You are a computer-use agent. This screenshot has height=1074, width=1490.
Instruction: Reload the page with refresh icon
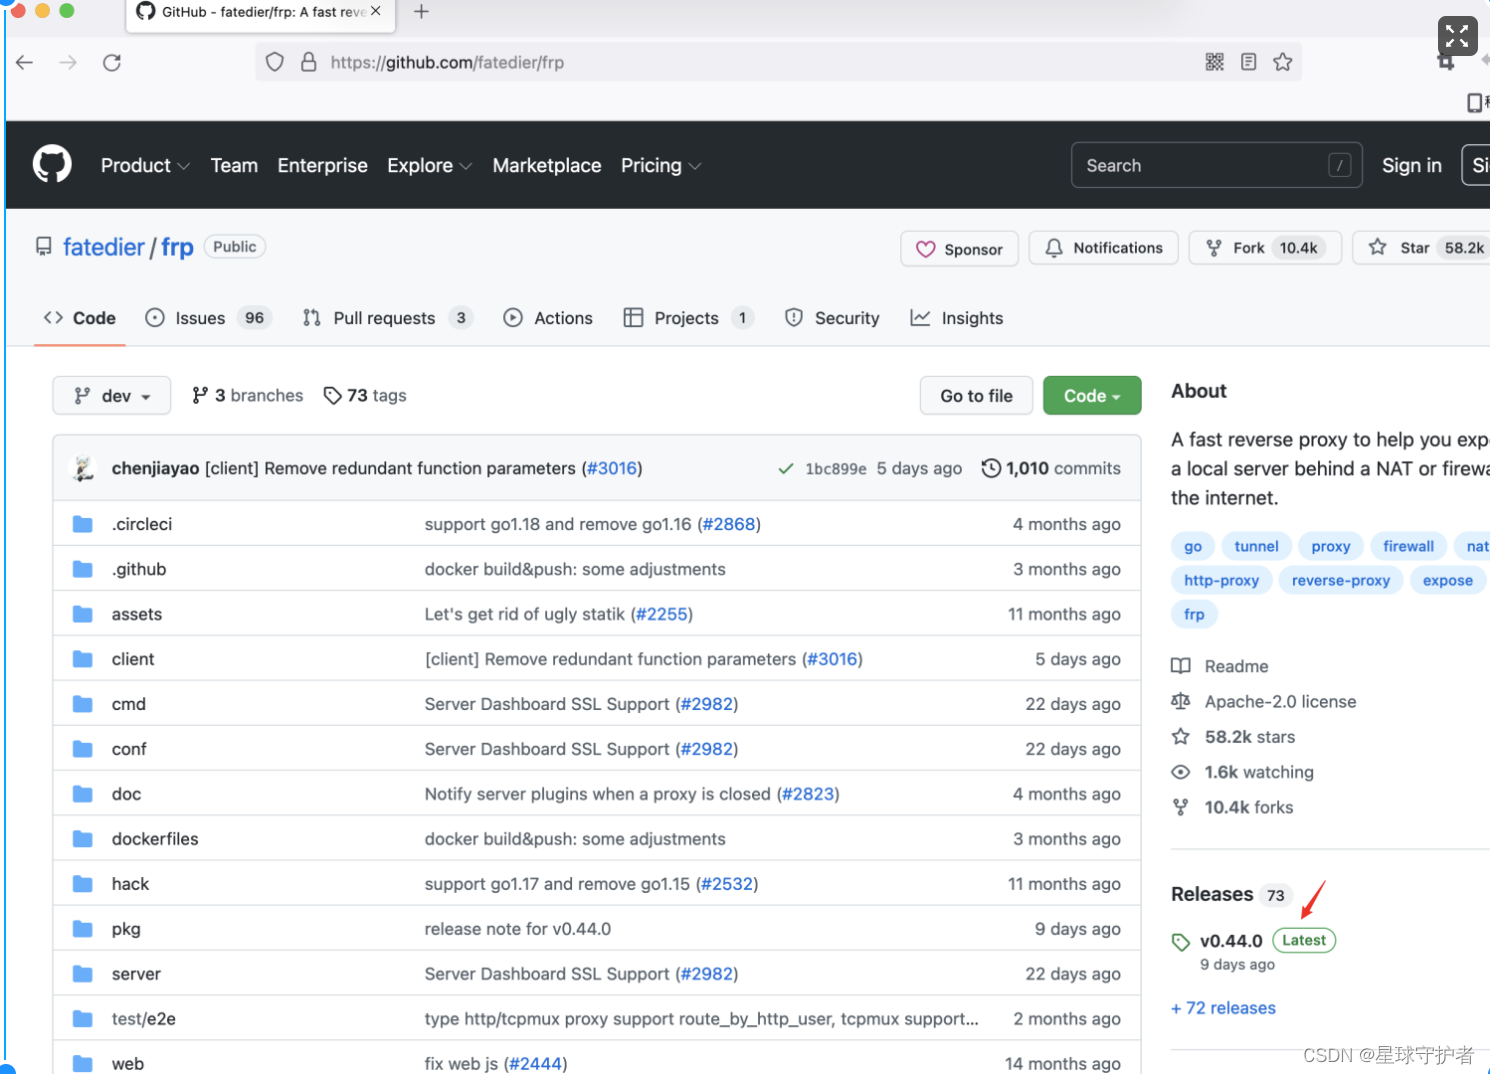[112, 63]
